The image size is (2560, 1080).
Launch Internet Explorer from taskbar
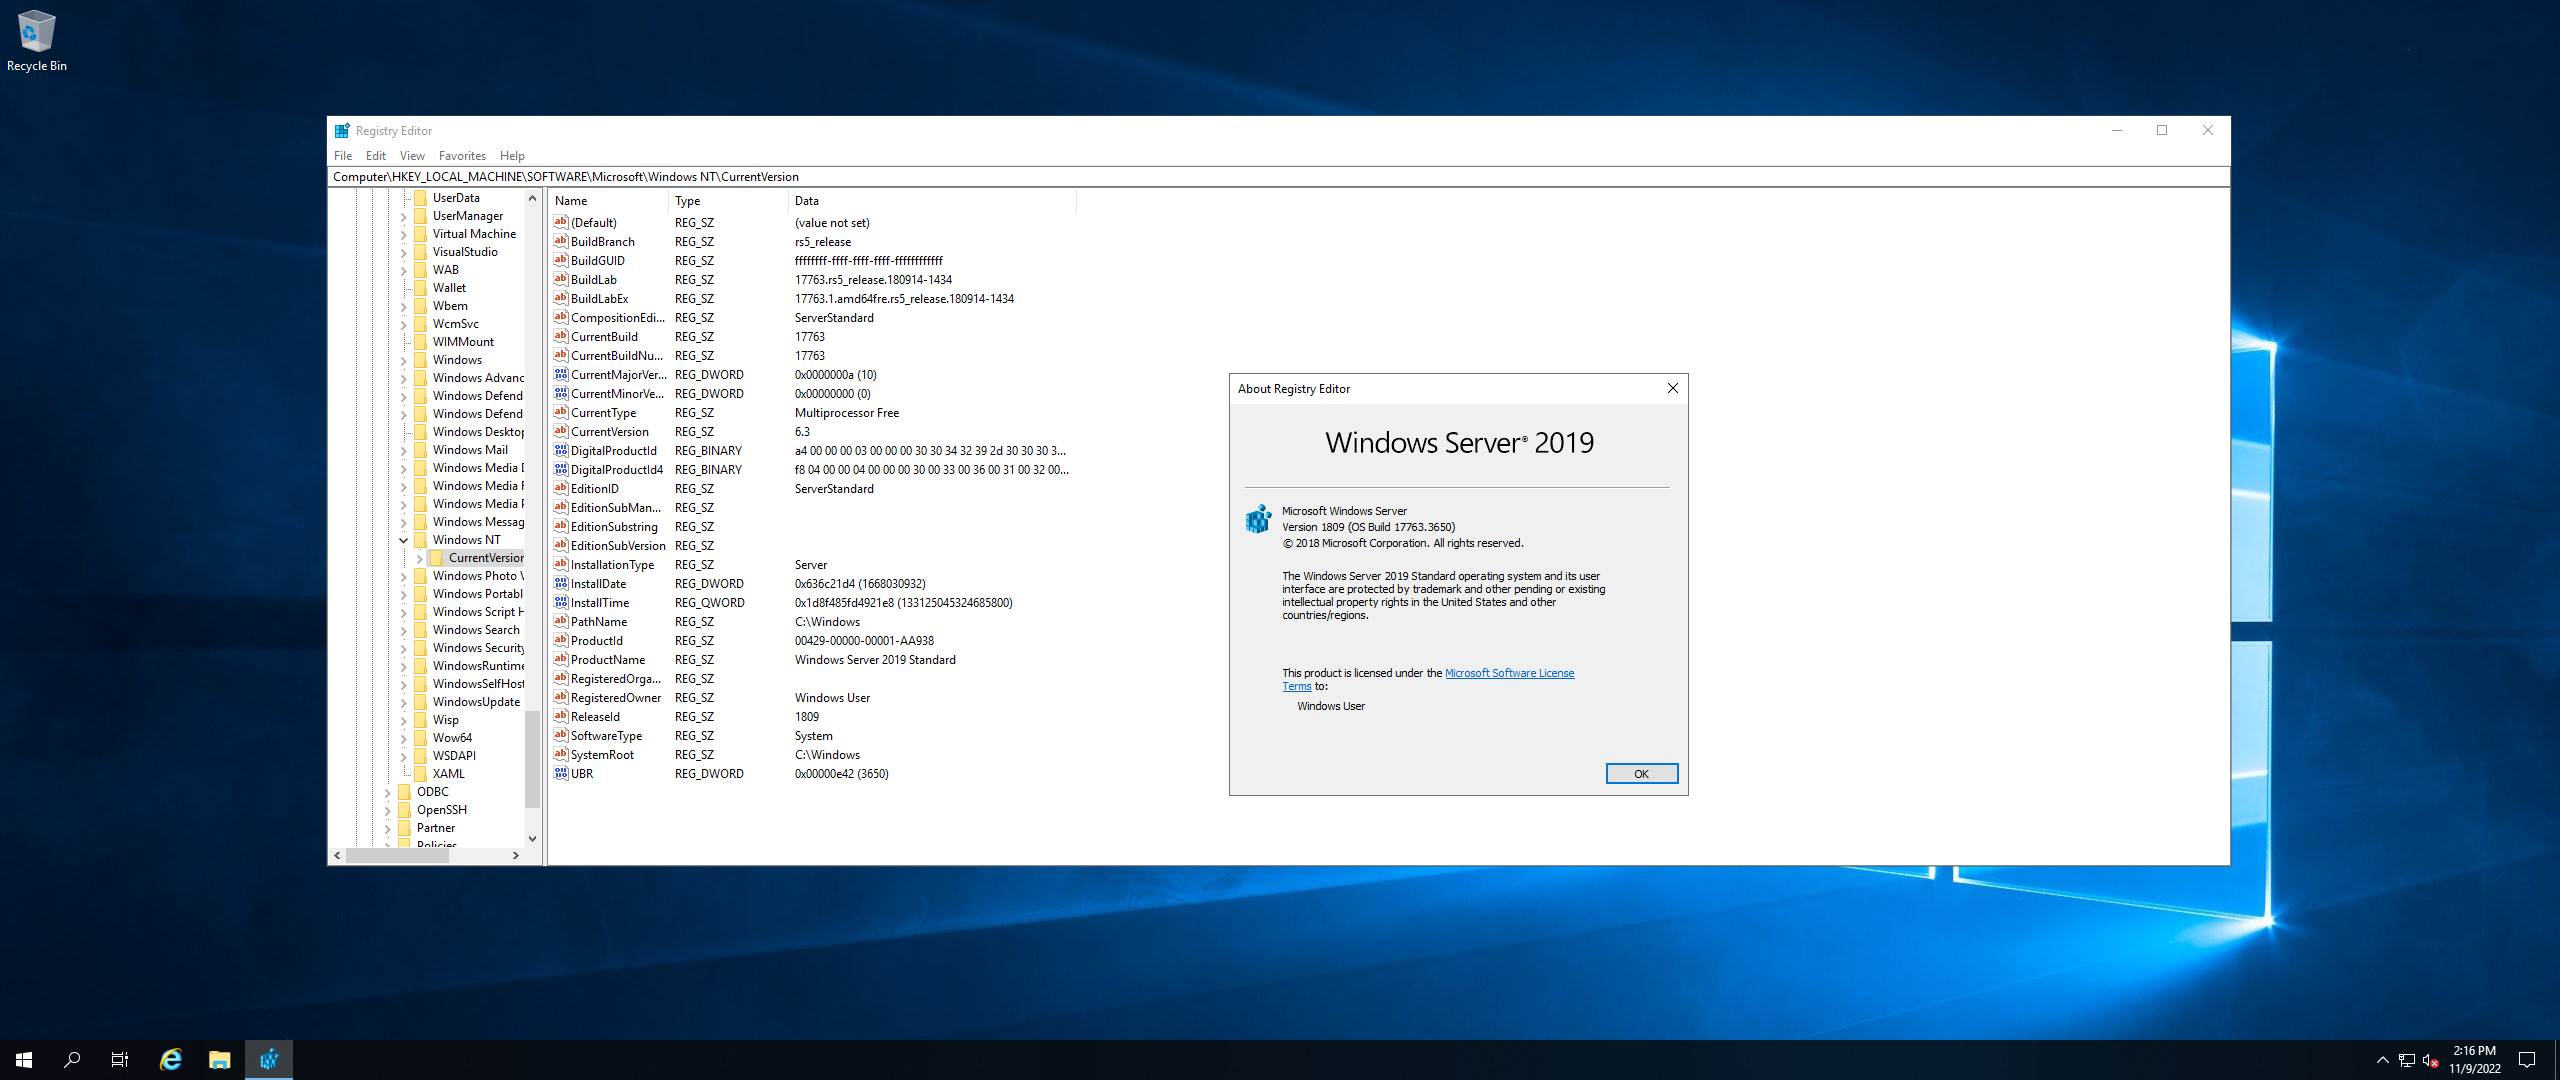(x=171, y=1060)
